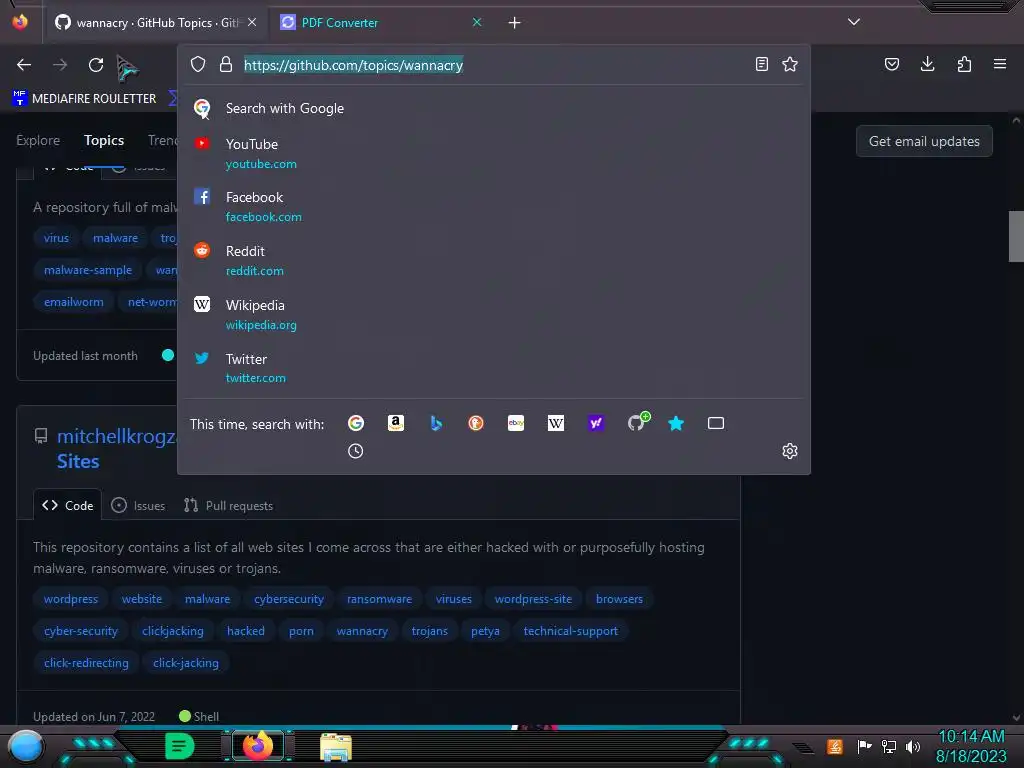Open the Pull requests tab
The image size is (1024, 768).
pos(229,505)
